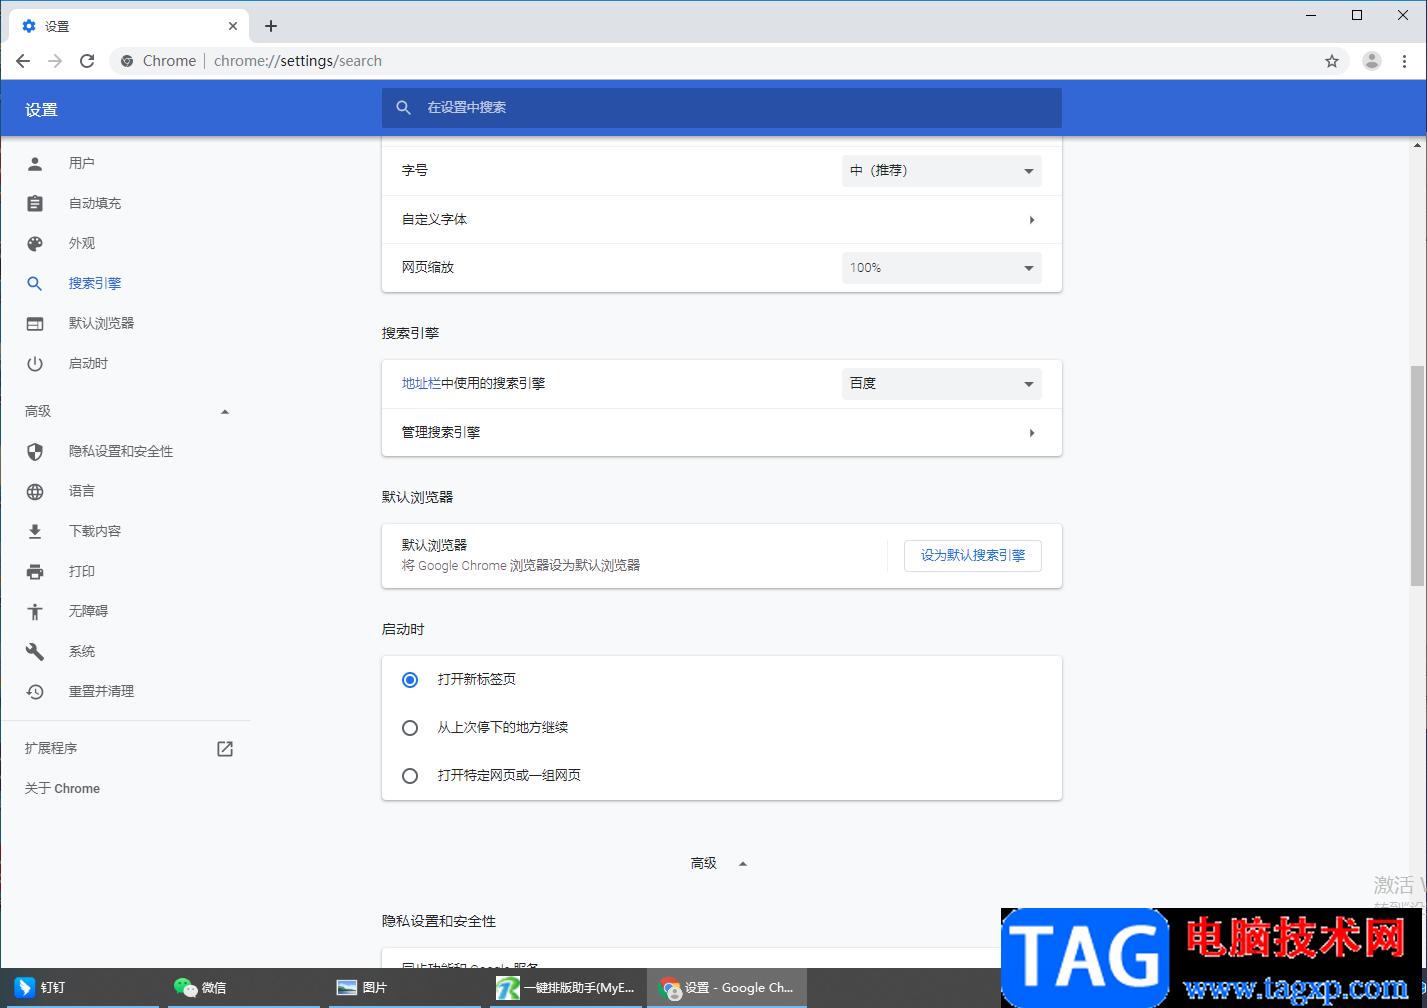Click the address bar URL
The width and height of the screenshot is (1427, 1008).
pyautogui.click(x=298, y=61)
